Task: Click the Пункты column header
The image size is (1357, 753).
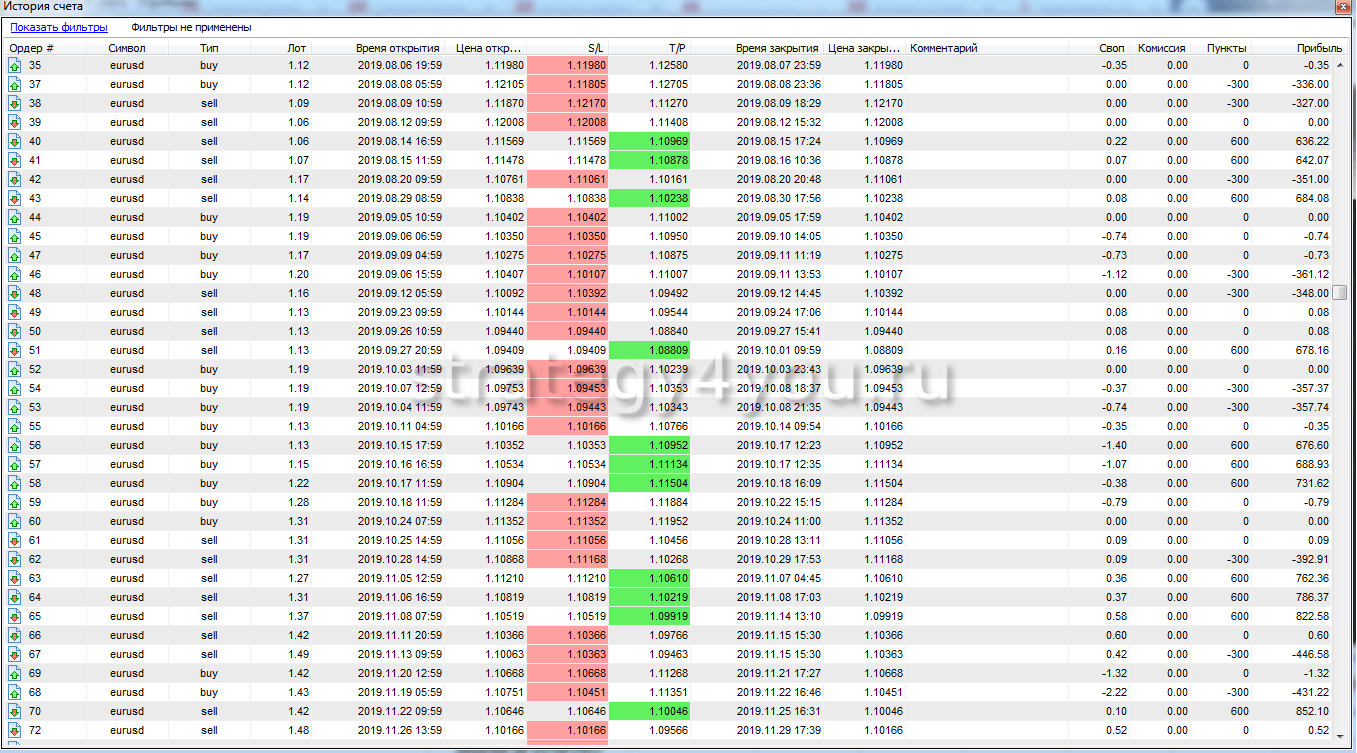Action: [1226, 48]
